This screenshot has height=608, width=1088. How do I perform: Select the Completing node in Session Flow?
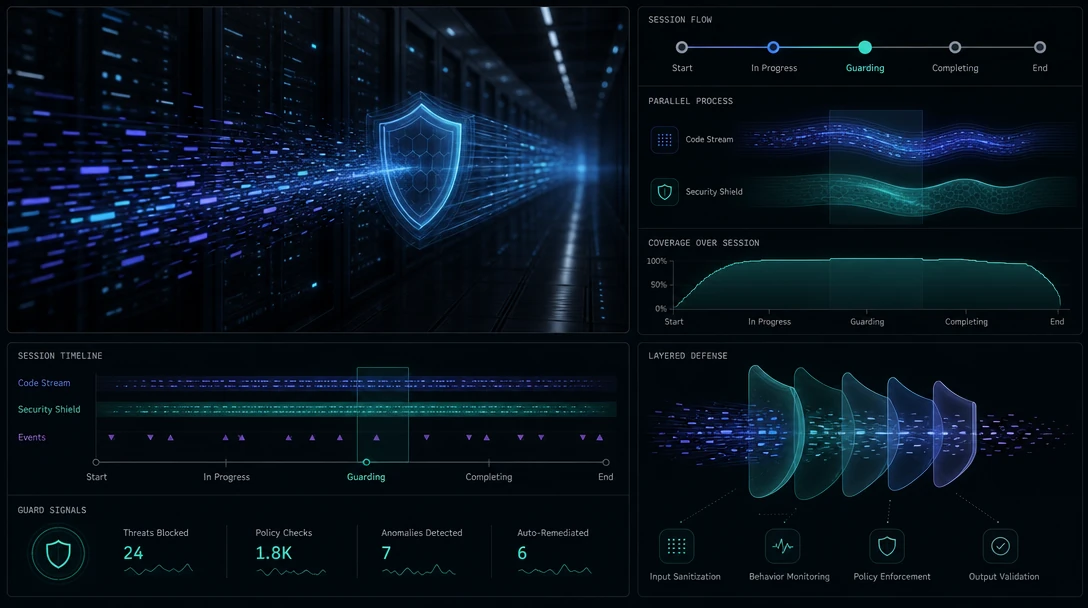955,47
